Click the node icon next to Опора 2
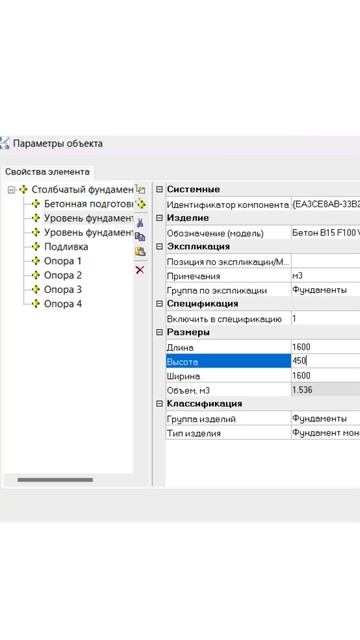The image size is (360, 640). (x=36, y=275)
